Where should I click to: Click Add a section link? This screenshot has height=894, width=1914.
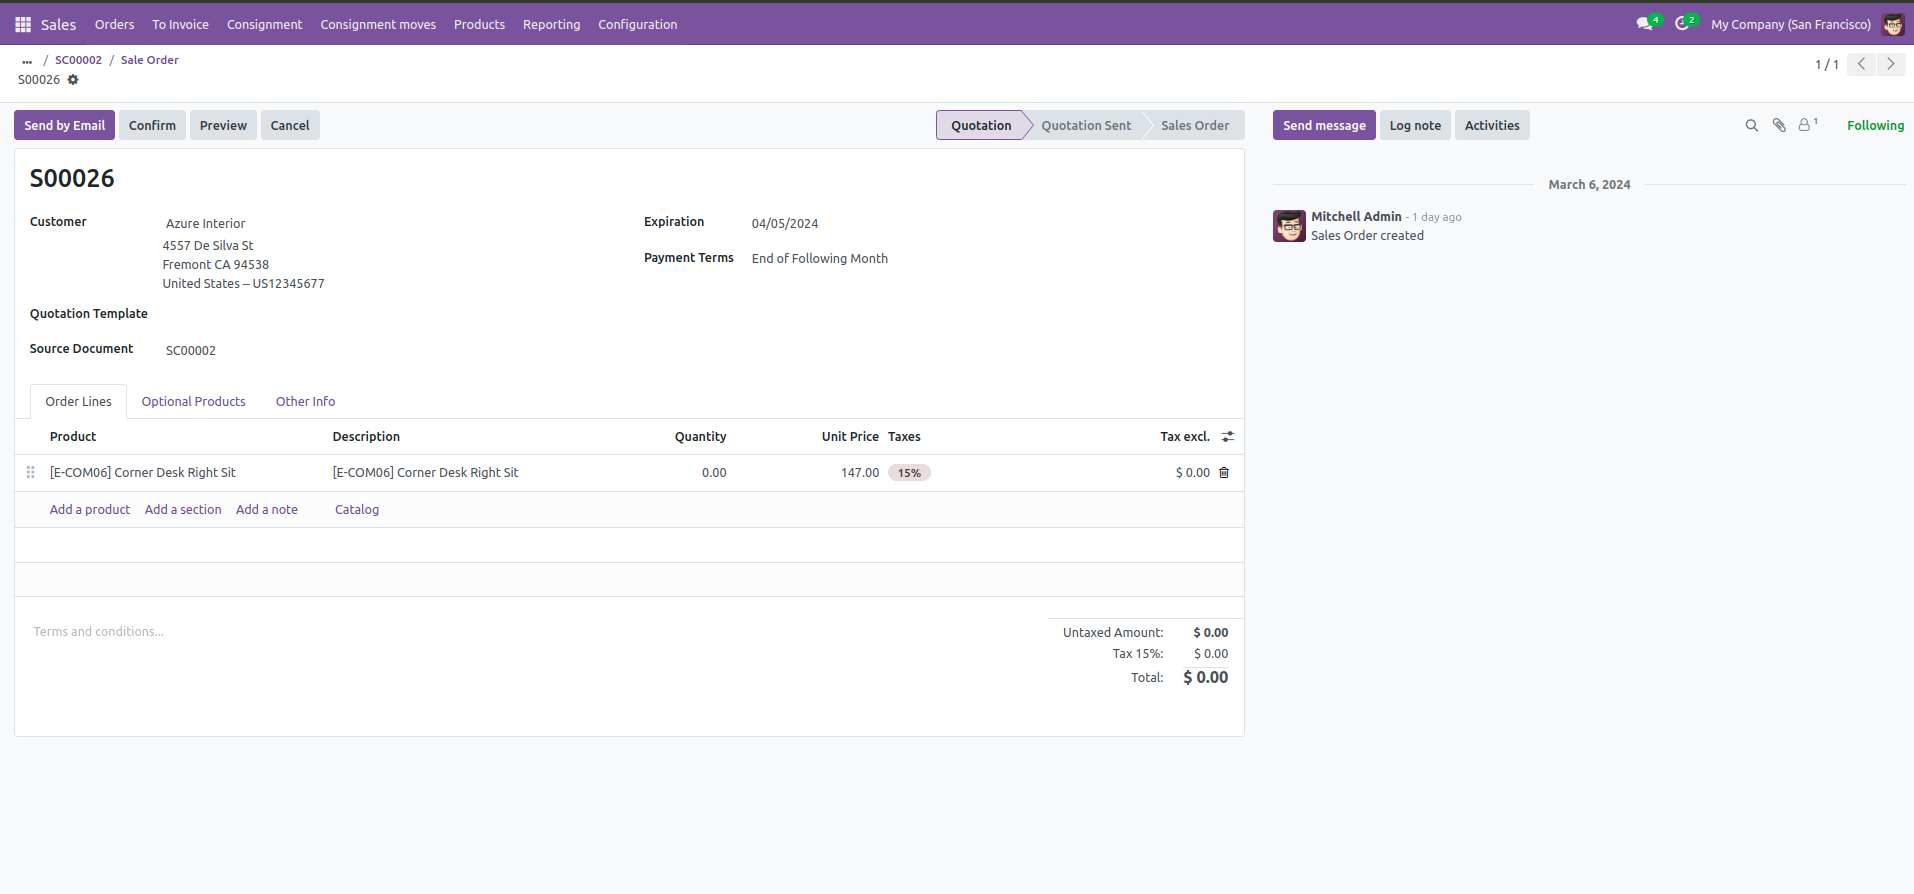(x=183, y=510)
